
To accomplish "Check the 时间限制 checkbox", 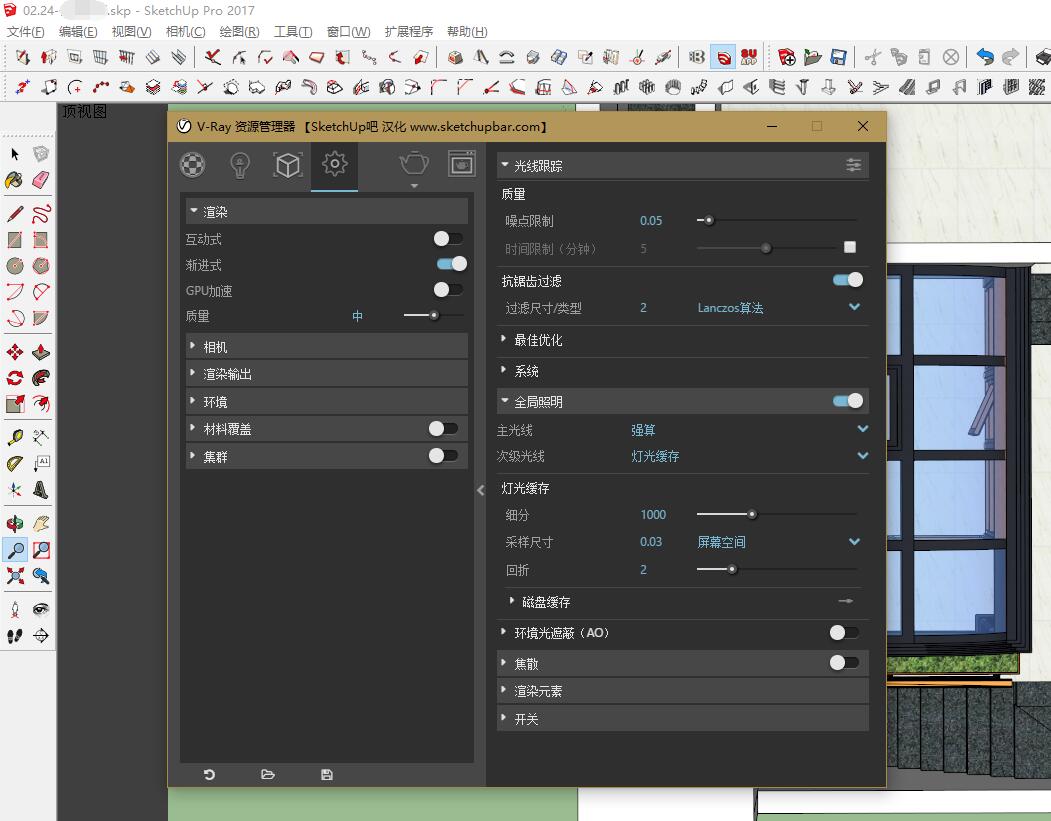I will [850, 247].
